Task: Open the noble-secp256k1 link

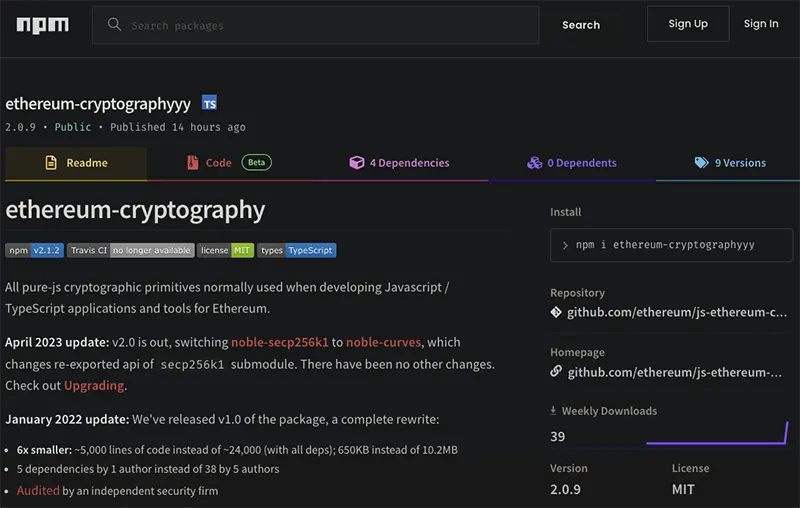Action: point(280,342)
